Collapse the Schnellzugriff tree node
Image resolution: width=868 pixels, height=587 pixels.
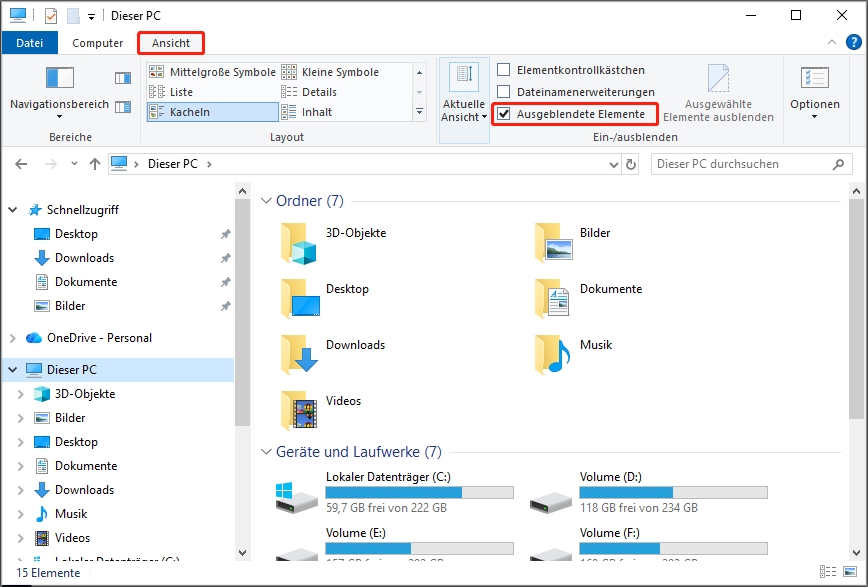click(13, 210)
